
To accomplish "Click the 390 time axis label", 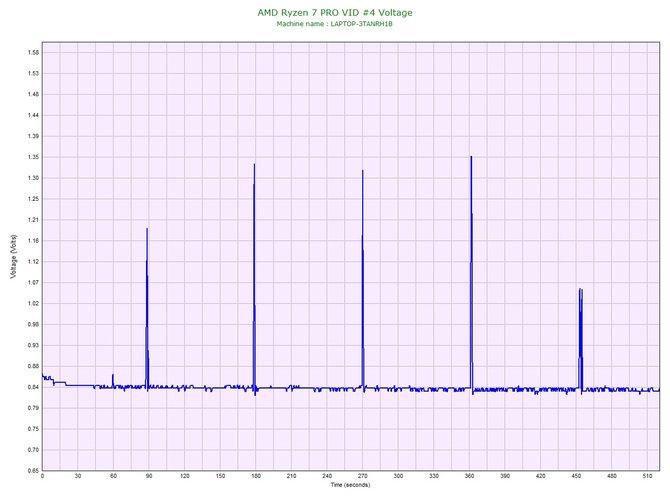I will point(505,476).
